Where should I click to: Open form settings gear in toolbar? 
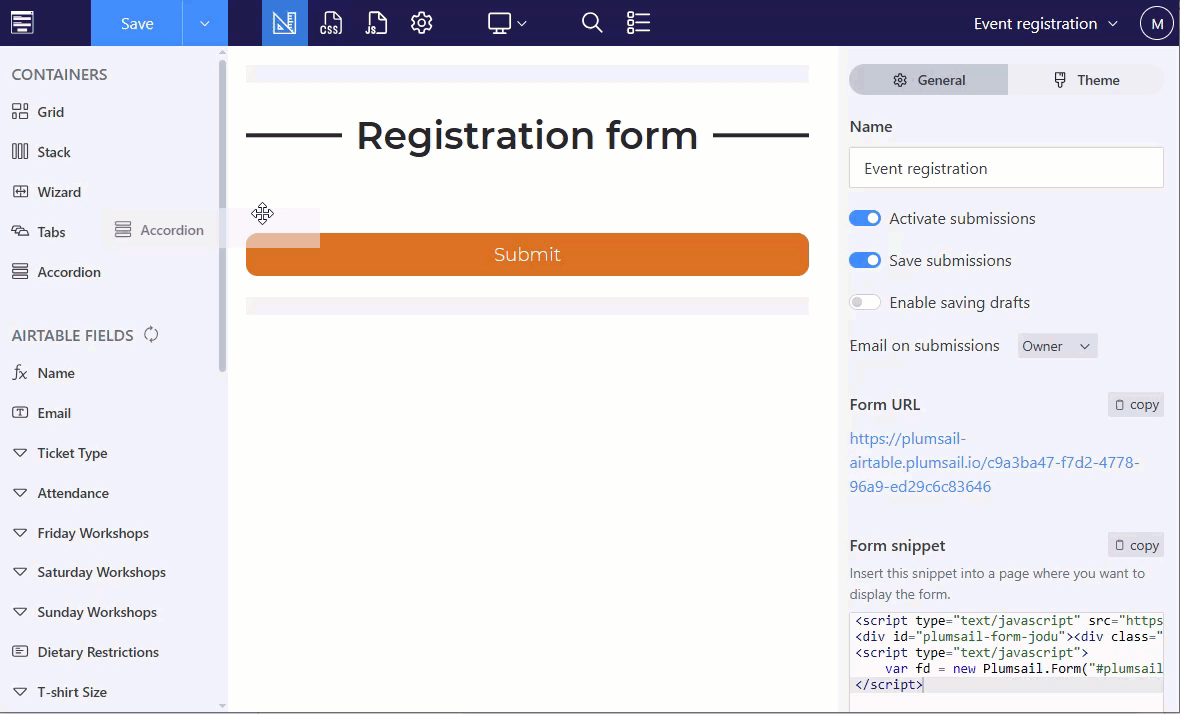coord(421,23)
